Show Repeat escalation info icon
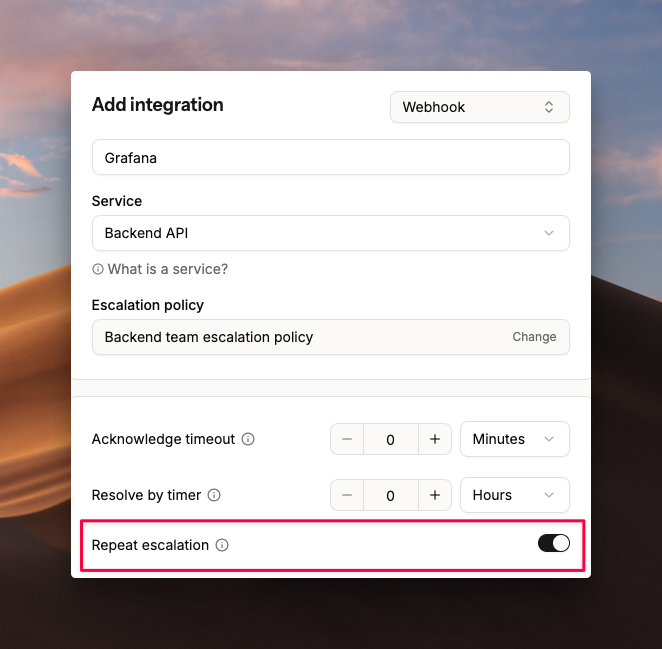This screenshot has height=649, width=662. (222, 545)
